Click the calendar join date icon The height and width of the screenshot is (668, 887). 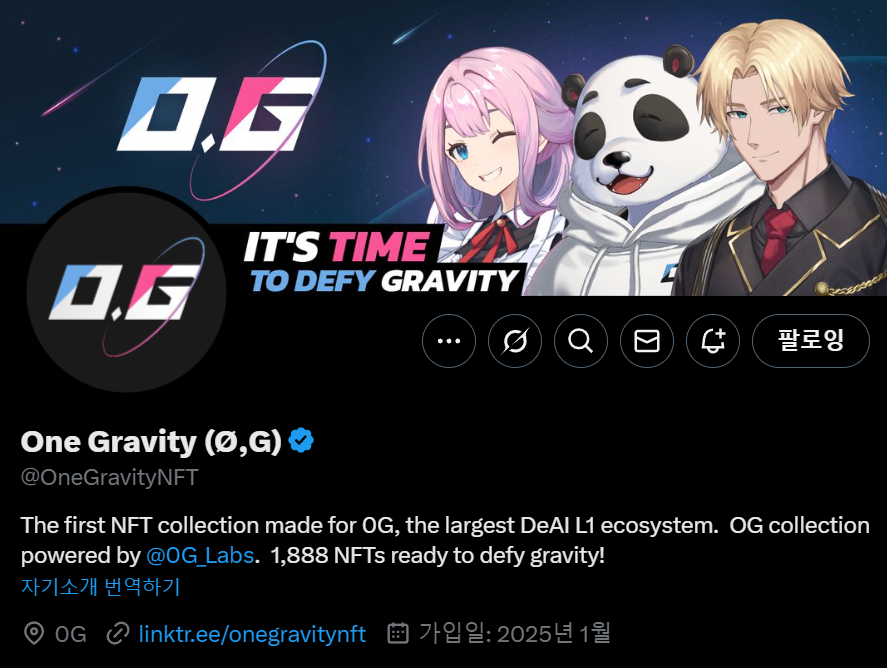coord(398,633)
